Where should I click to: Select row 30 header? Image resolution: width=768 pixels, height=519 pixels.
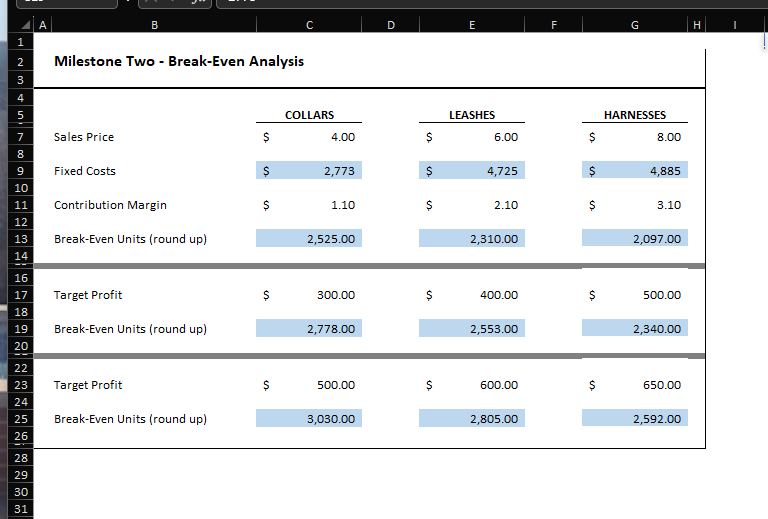[x=21, y=492]
